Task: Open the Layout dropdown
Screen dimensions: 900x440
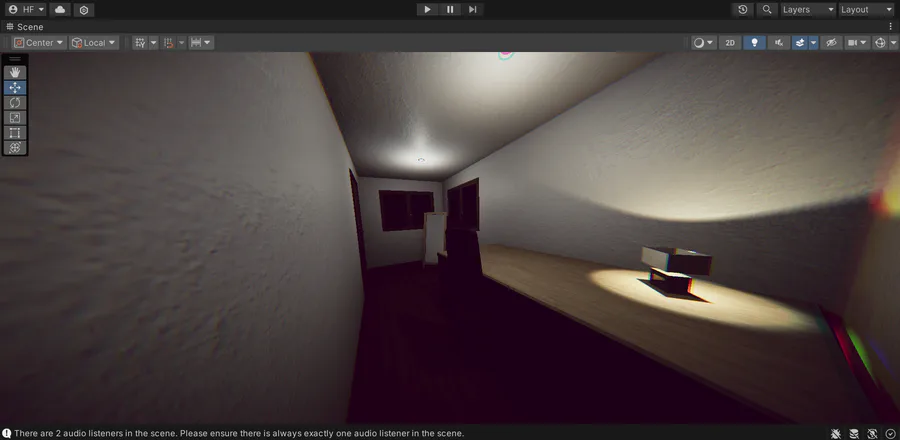Action: click(866, 10)
